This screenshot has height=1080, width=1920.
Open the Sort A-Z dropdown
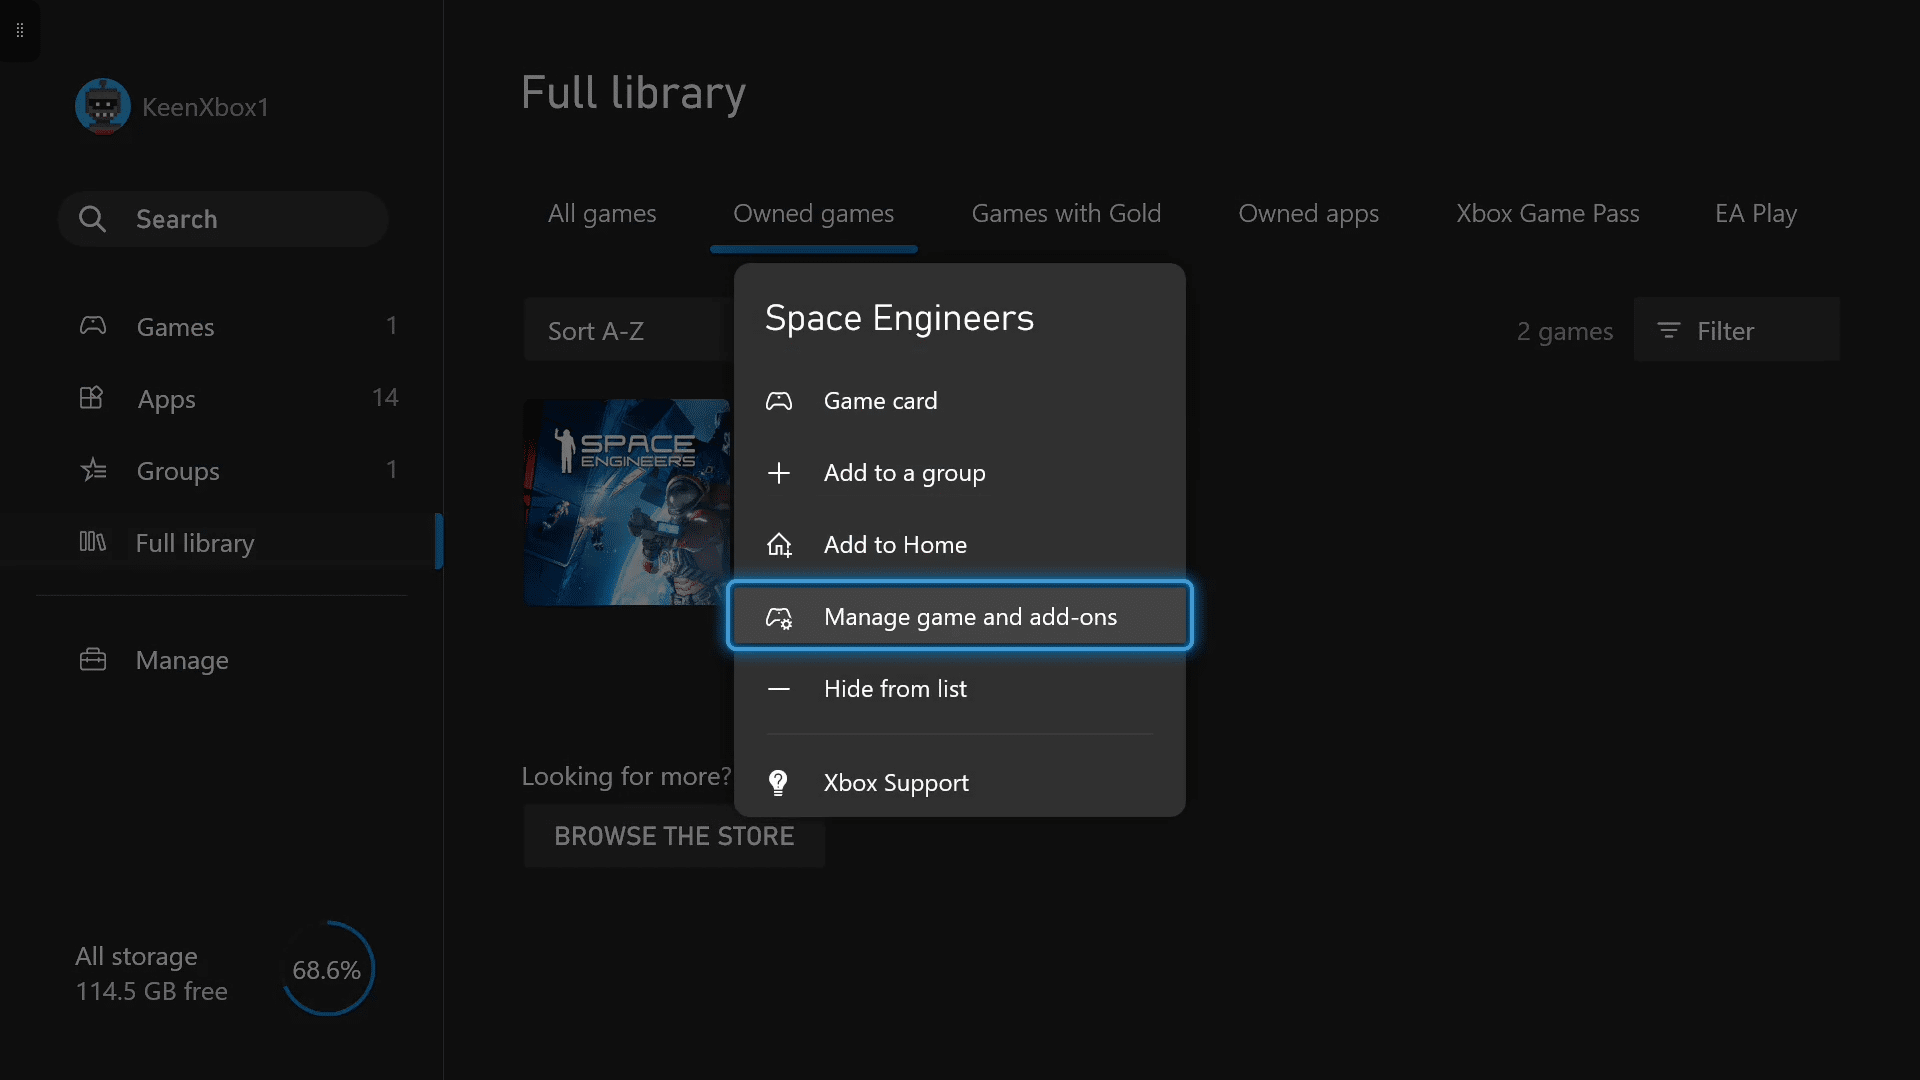(629, 330)
